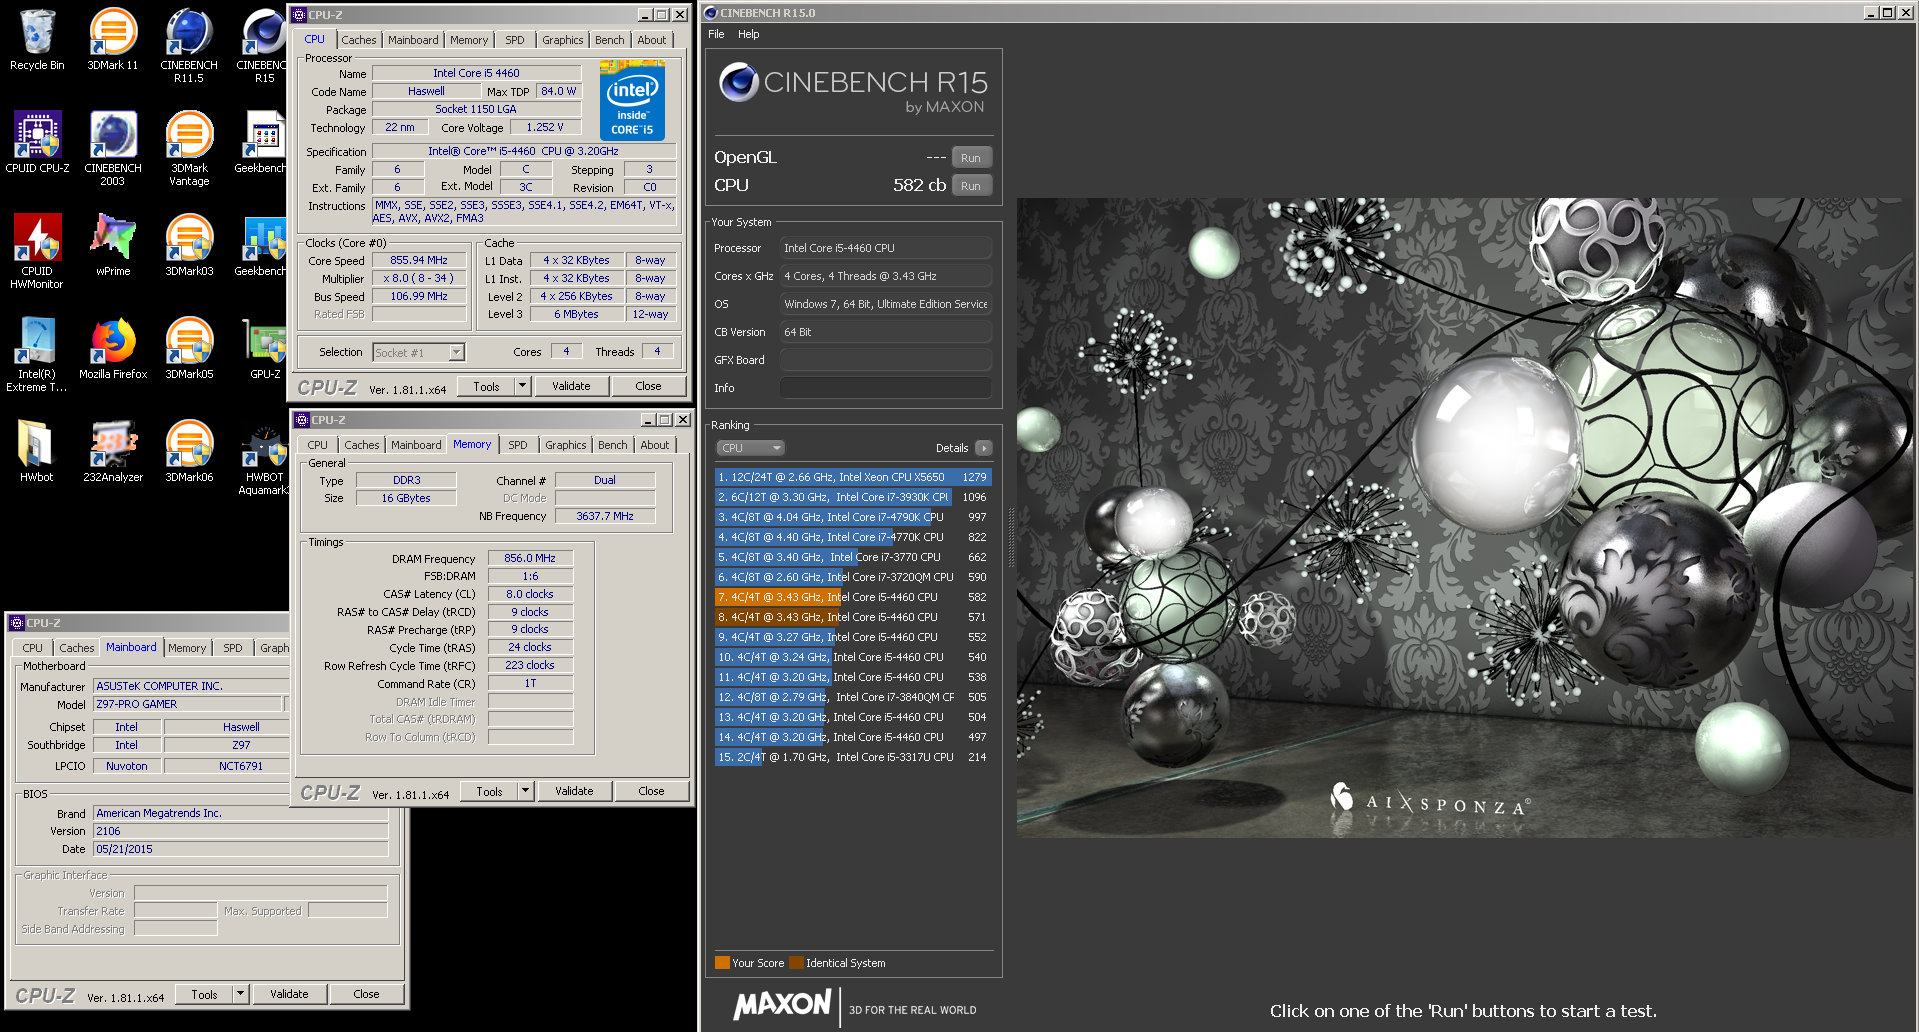Open Socket #1 selection dropdown
This screenshot has height=1032, width=1919.
click(457, 352)
